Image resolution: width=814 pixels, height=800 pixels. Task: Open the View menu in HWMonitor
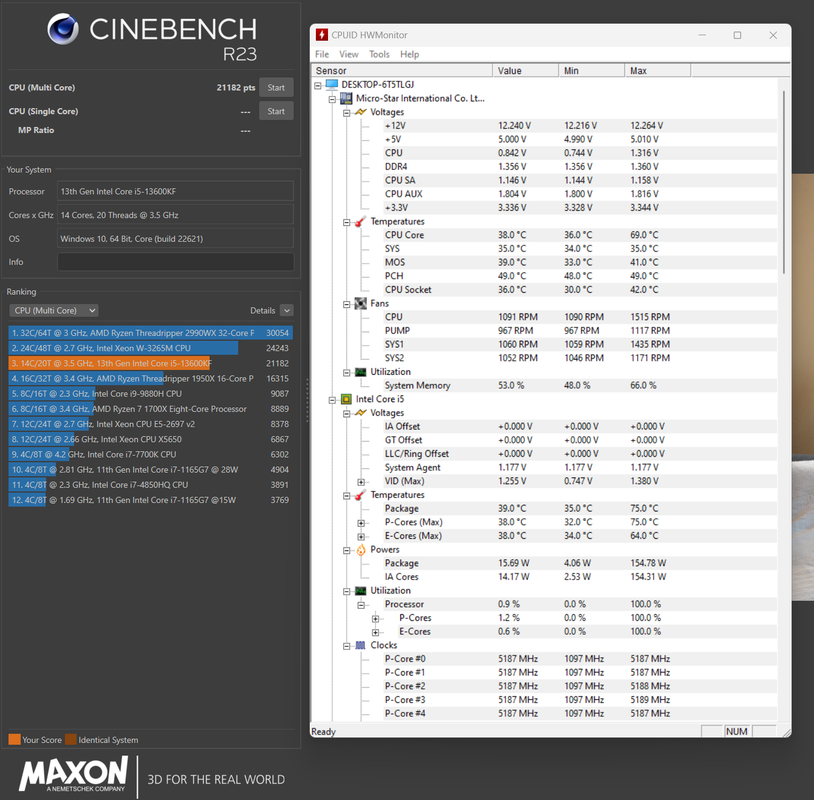coord(348,54)
